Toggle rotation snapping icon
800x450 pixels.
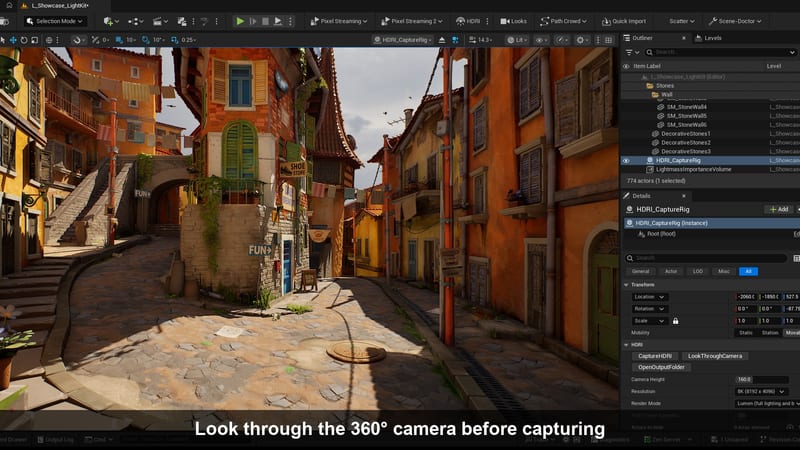146,39
